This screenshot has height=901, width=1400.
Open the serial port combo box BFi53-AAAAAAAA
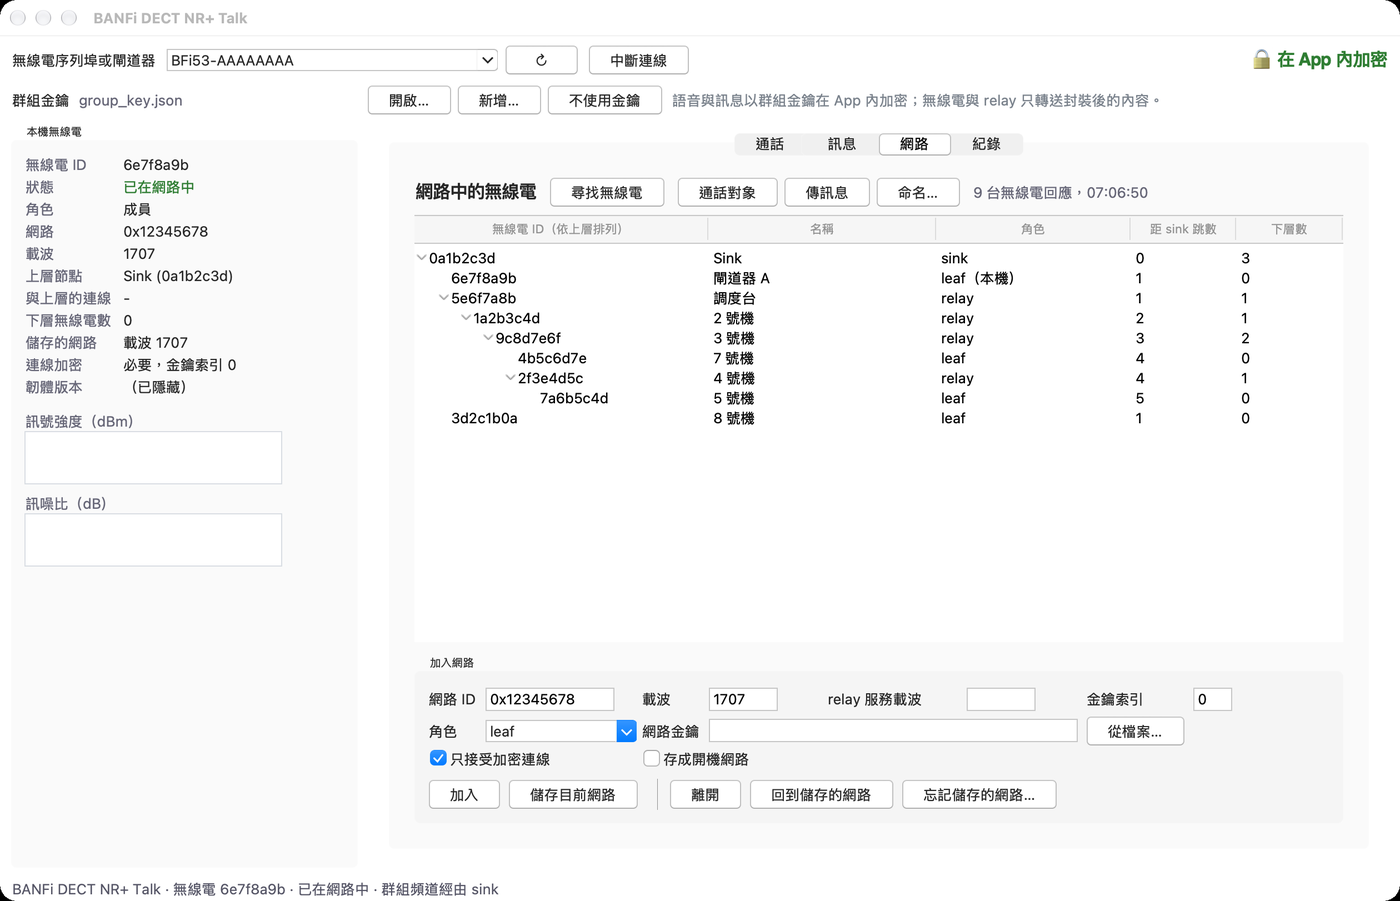pos(332,60)
